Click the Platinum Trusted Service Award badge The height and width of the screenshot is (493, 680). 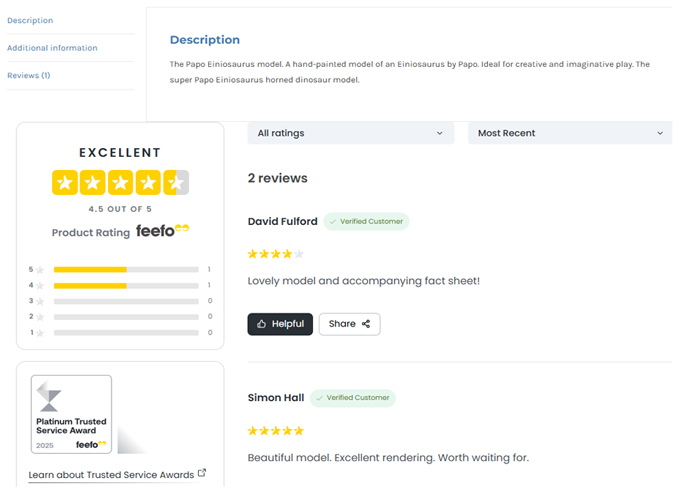[x=71, y=415]
